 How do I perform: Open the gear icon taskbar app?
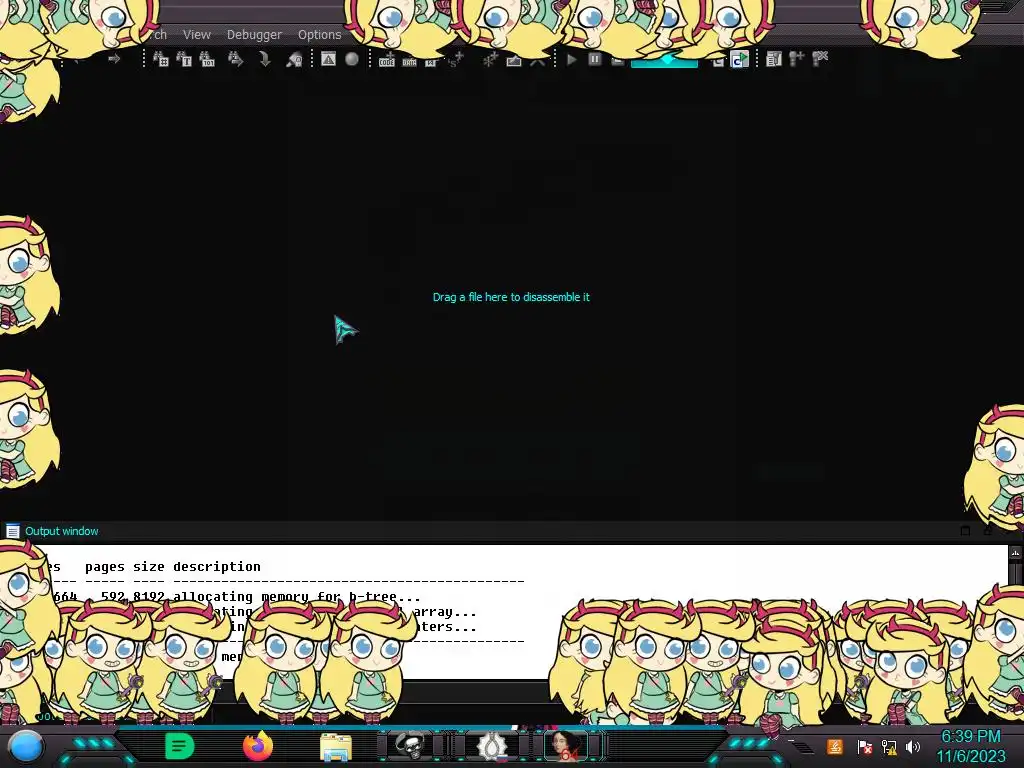pyautogui.click(x=490, y=746)
